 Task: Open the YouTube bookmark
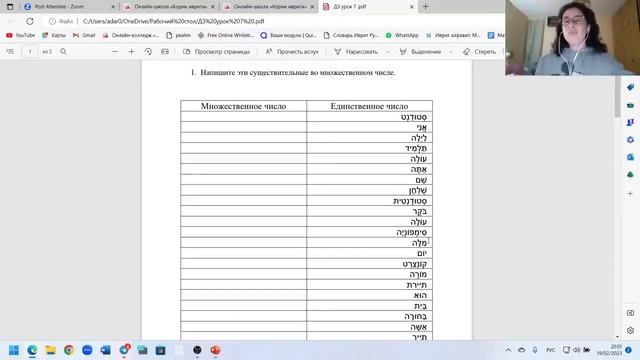tap(20, 36)
